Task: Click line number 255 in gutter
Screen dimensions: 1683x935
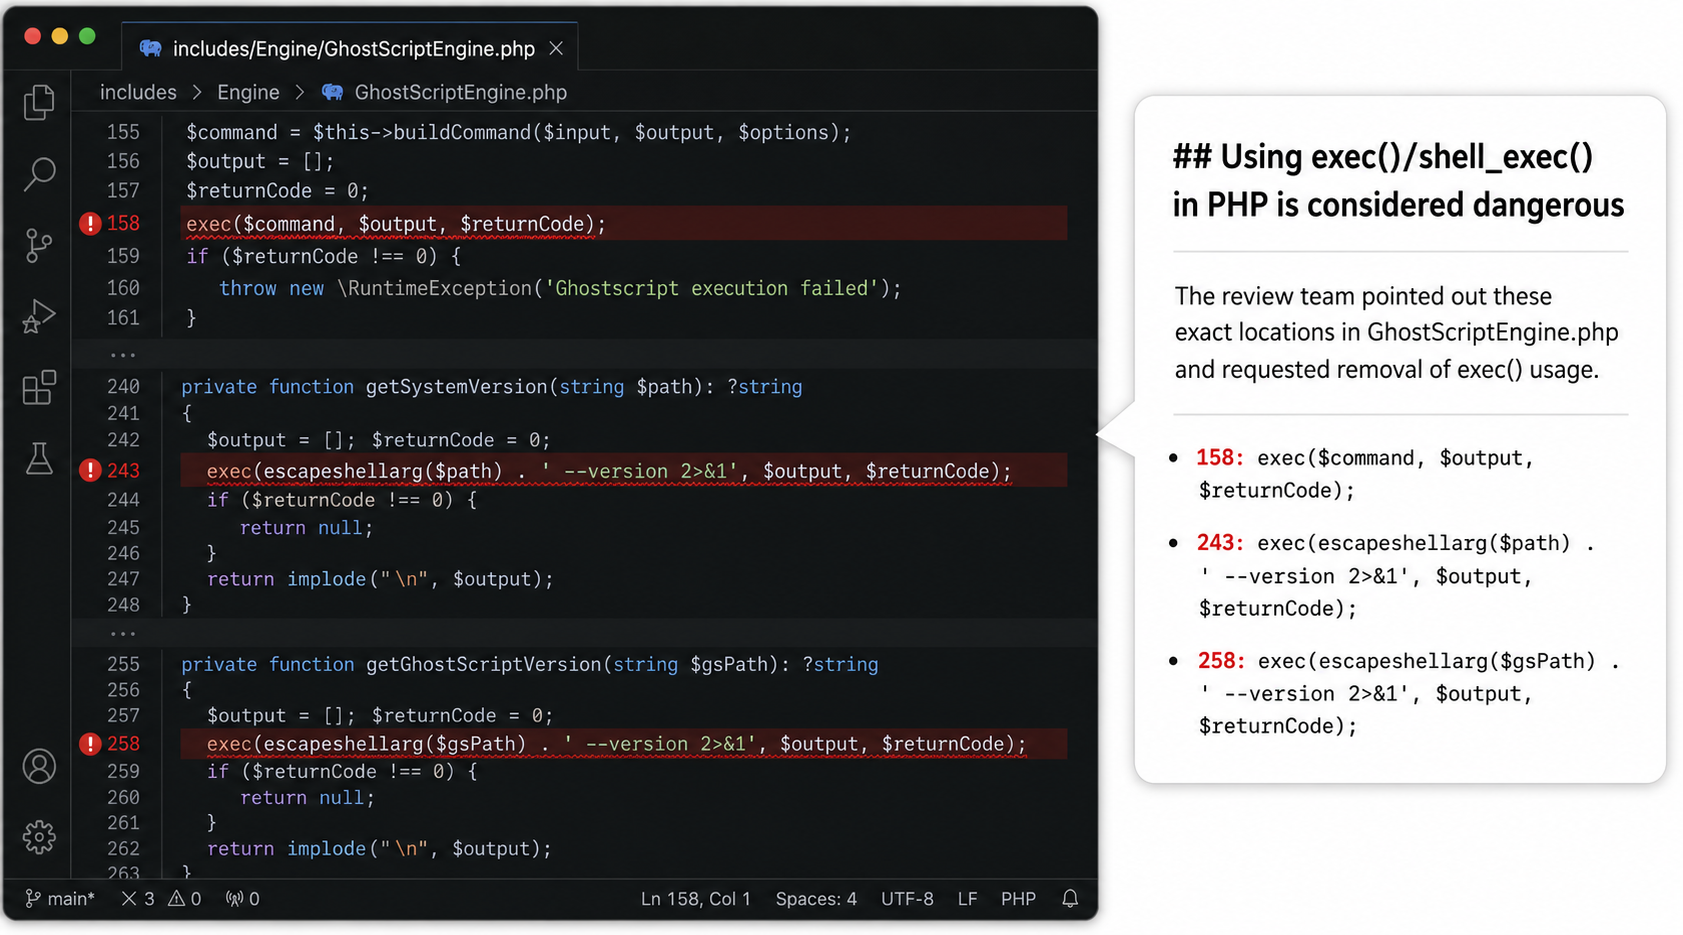Action: [x=123, y=664]
